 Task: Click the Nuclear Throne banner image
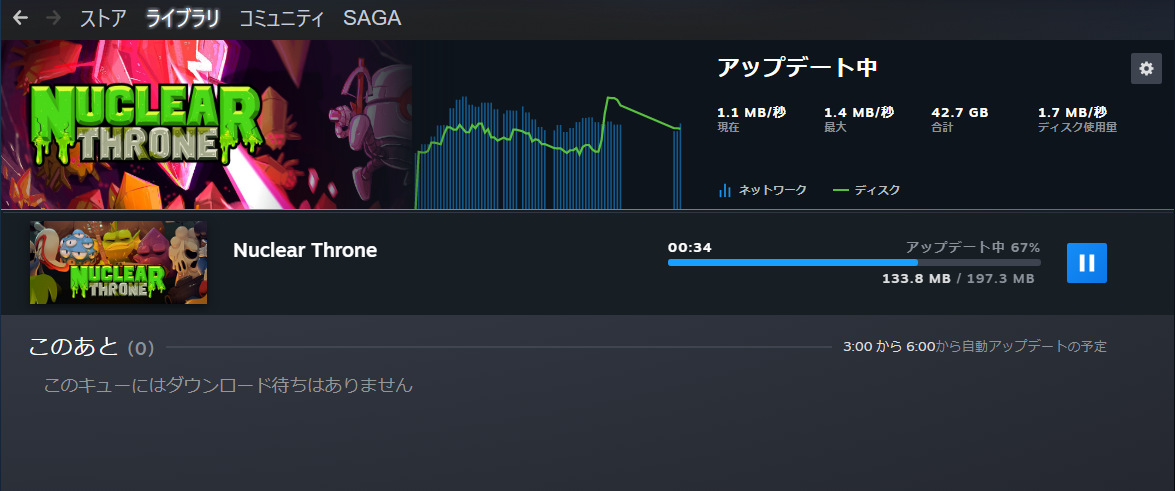coord(205,125)
